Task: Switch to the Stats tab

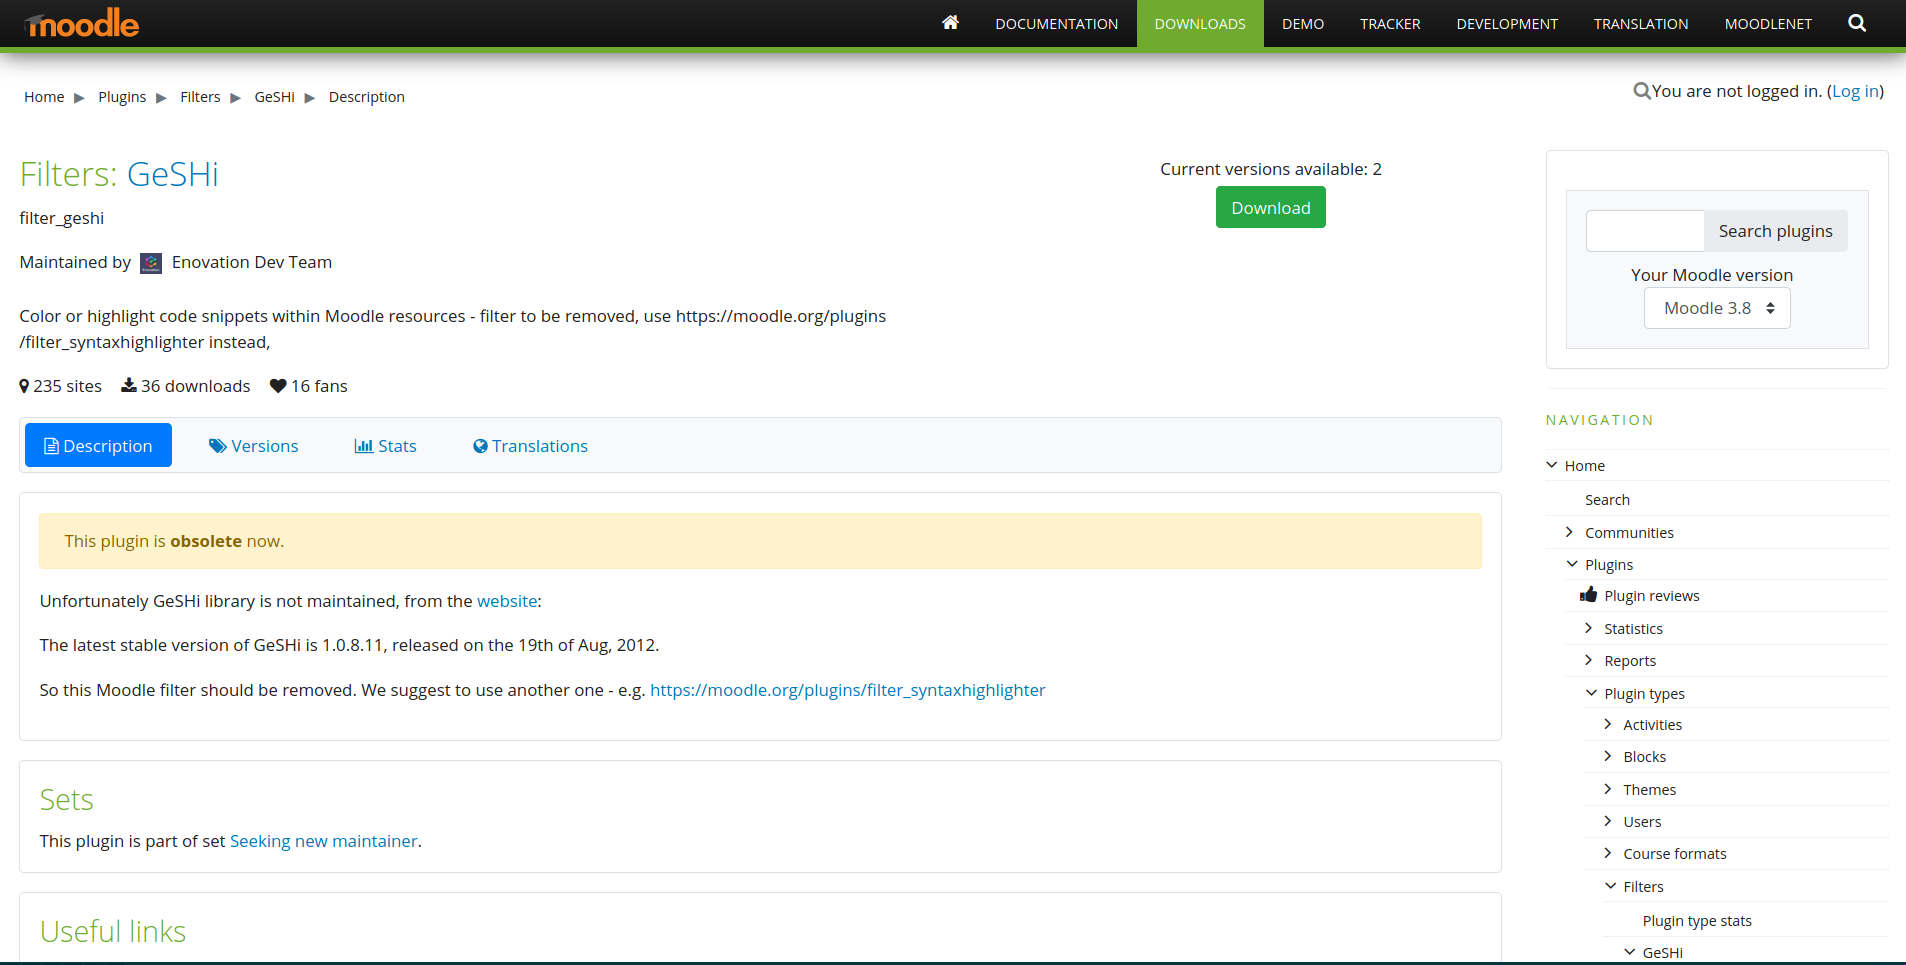Action: click(385, 446)
